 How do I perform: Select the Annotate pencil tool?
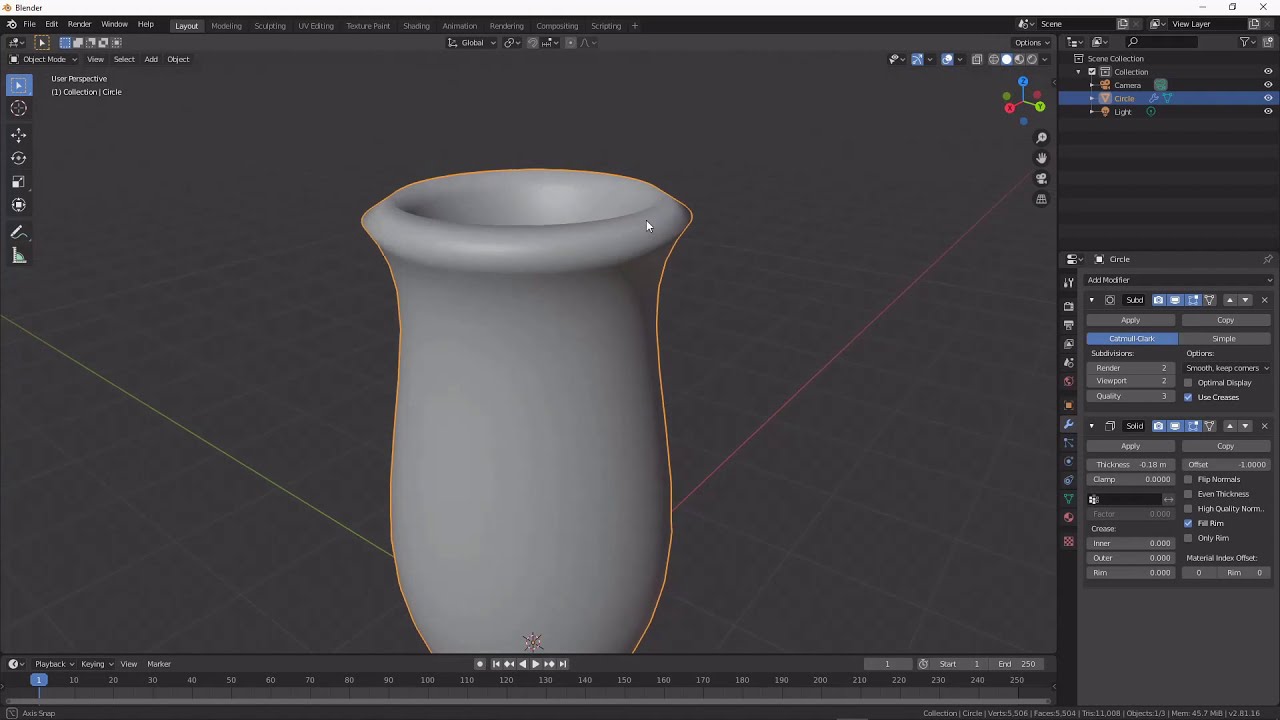18,232
